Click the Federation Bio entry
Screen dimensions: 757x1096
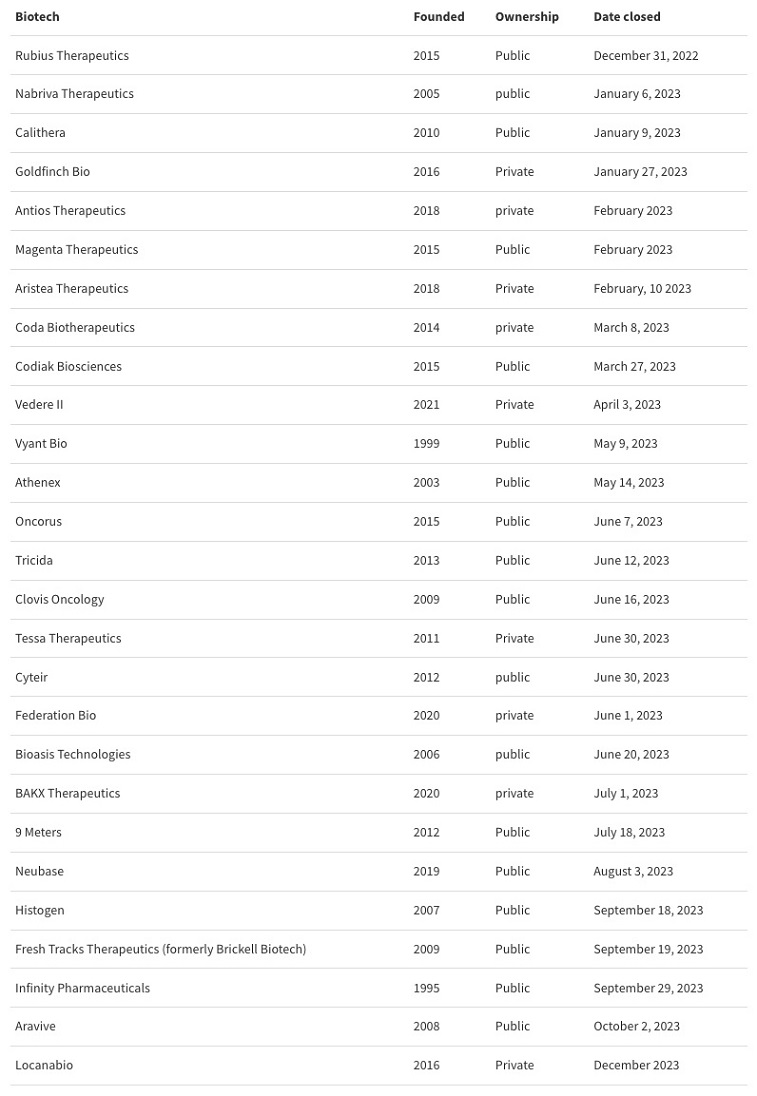(x=55, y=716)
